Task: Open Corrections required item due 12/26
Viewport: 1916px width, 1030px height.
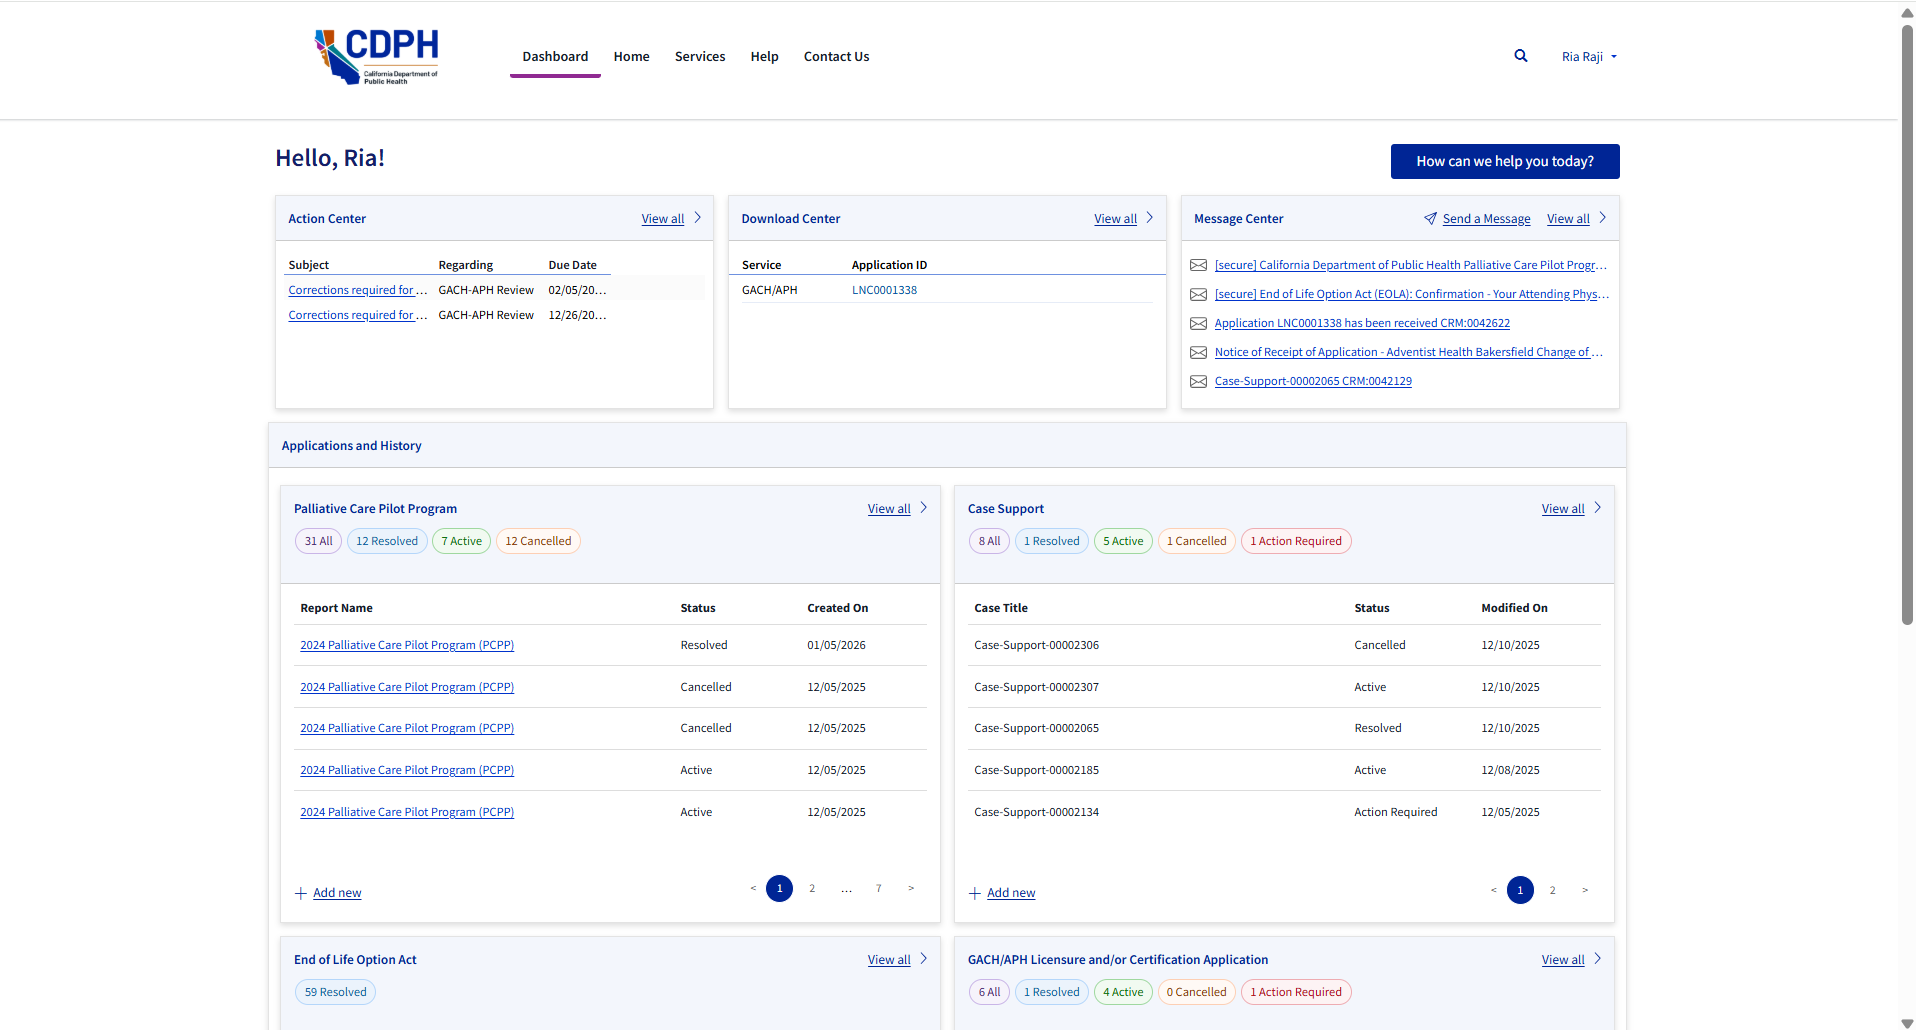Action: click(x=358, y=315)
